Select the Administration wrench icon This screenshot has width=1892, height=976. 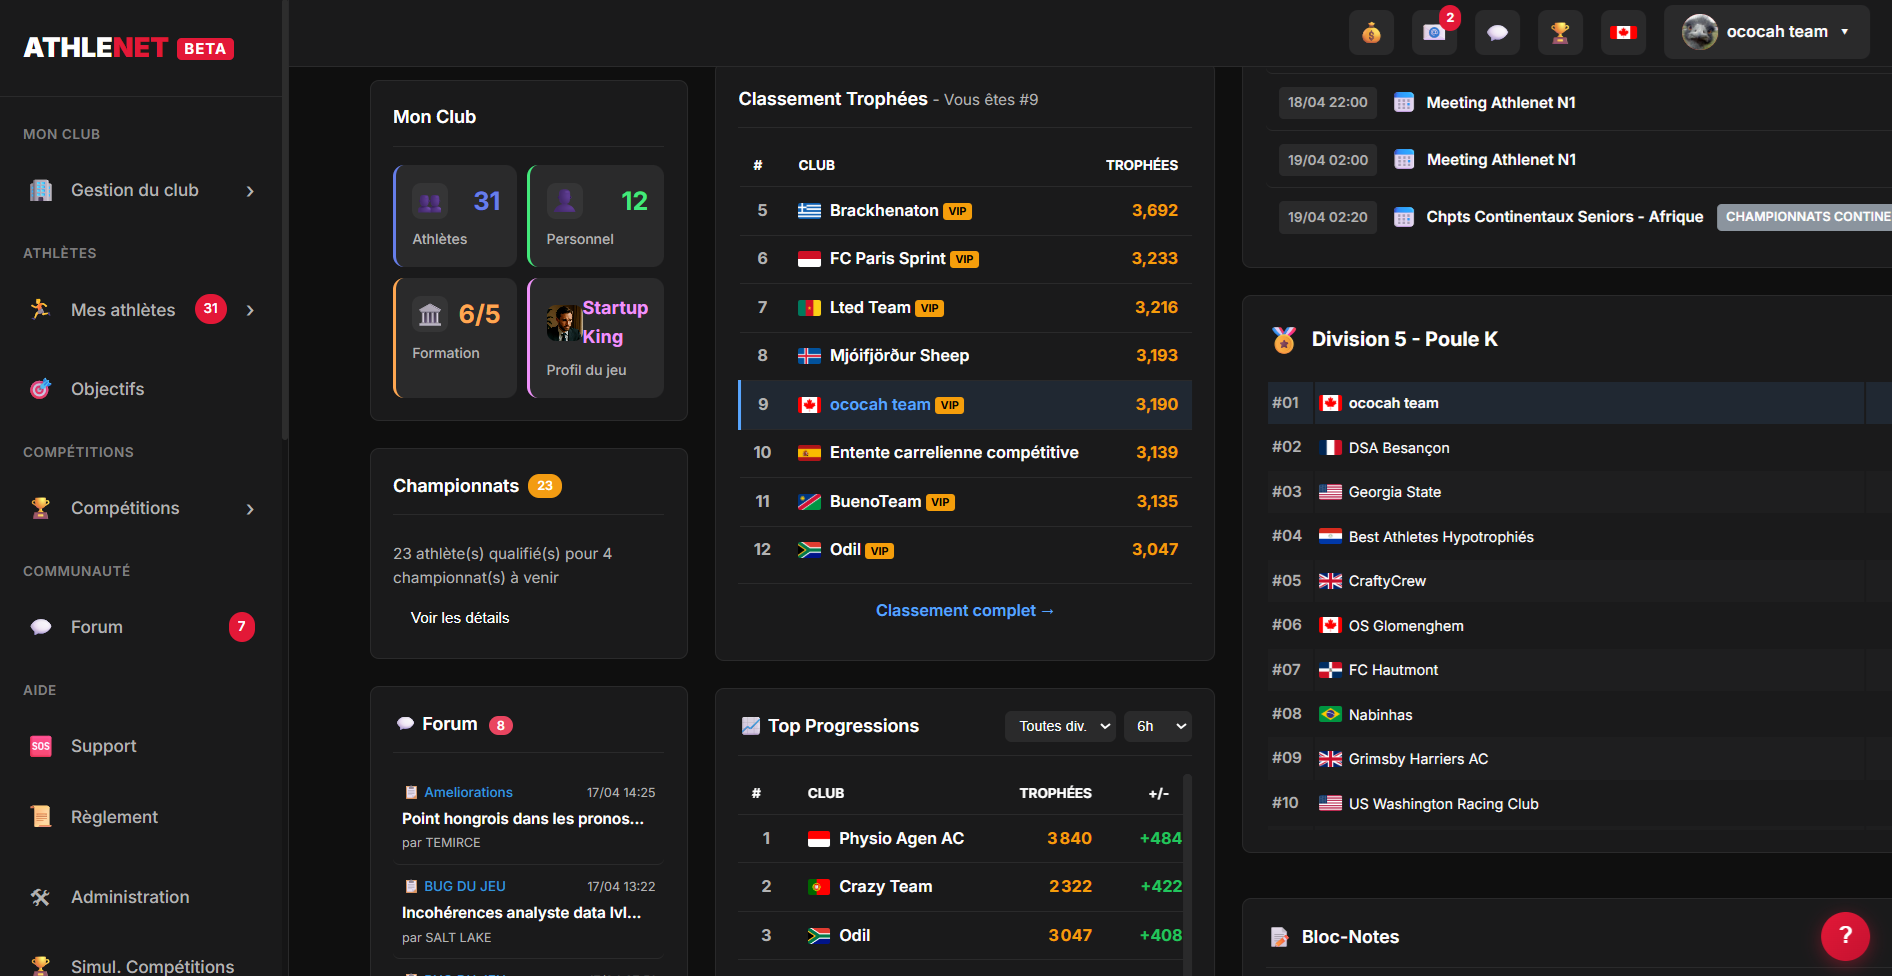pyautogui.click(x=41, y=896)
